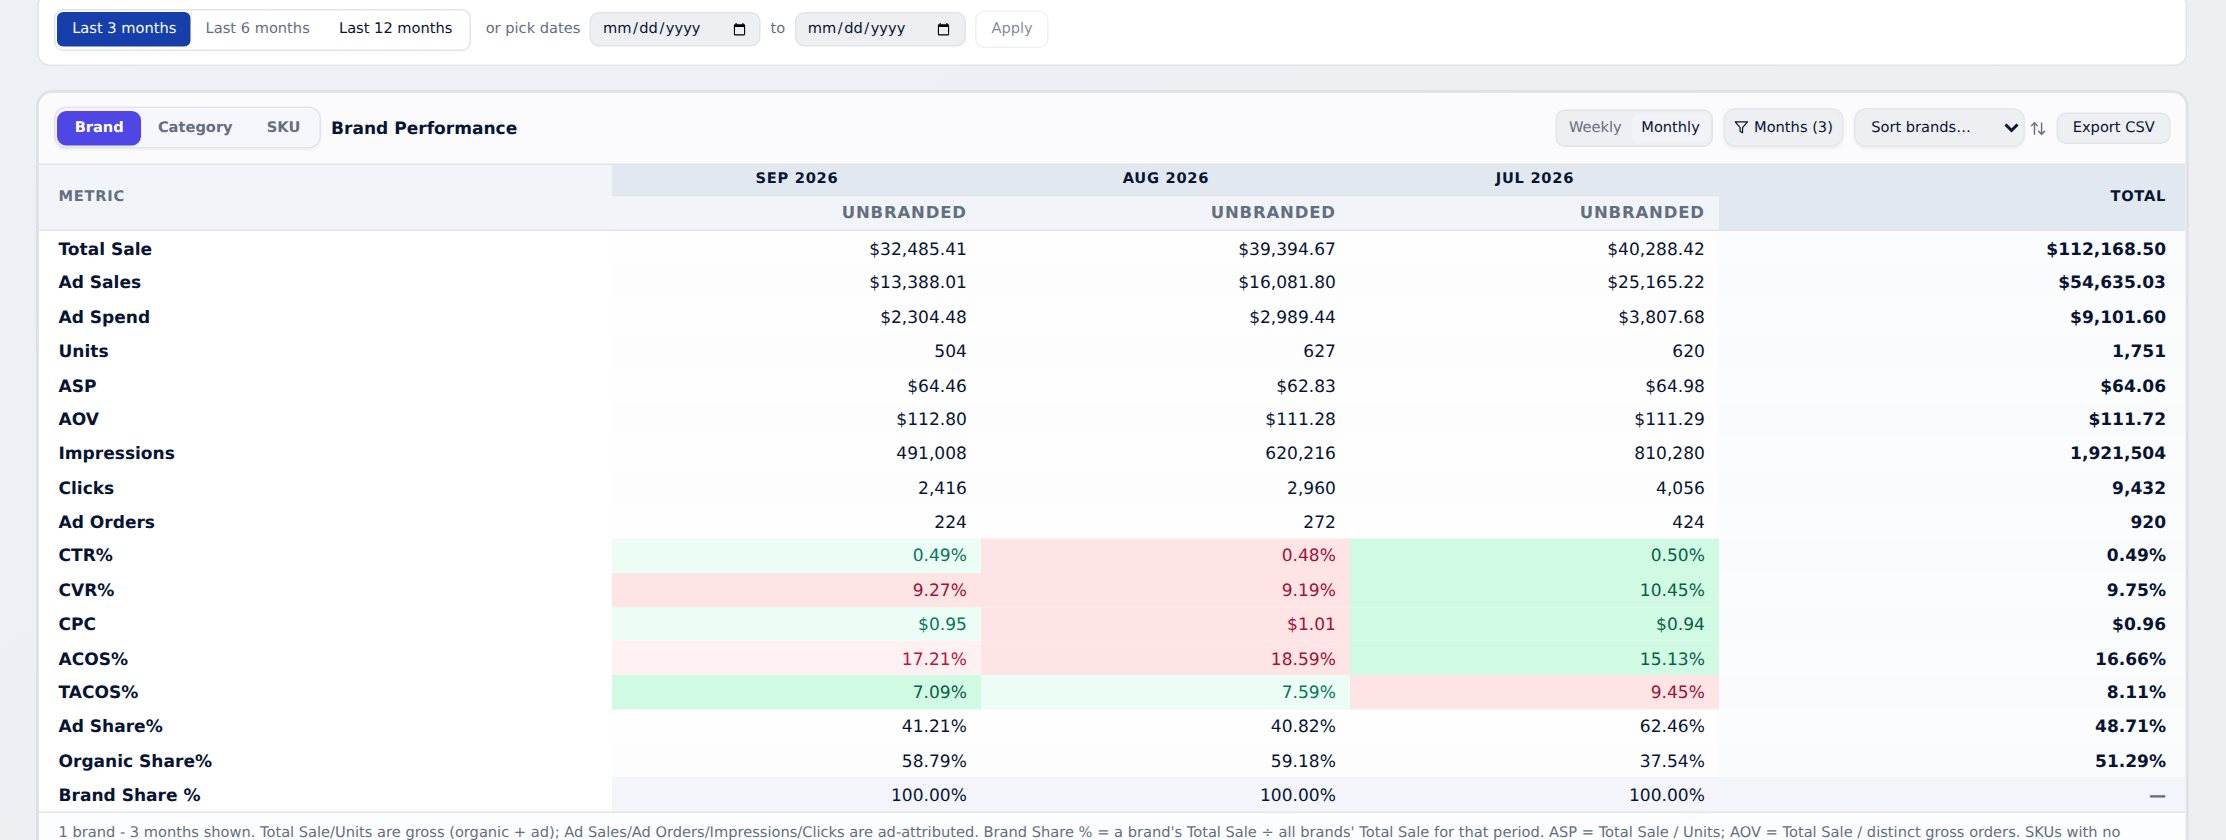This screenshot has width=2226, height=840.
Task: Switch range to Last 6 months
Action: [x=257, y=29]
